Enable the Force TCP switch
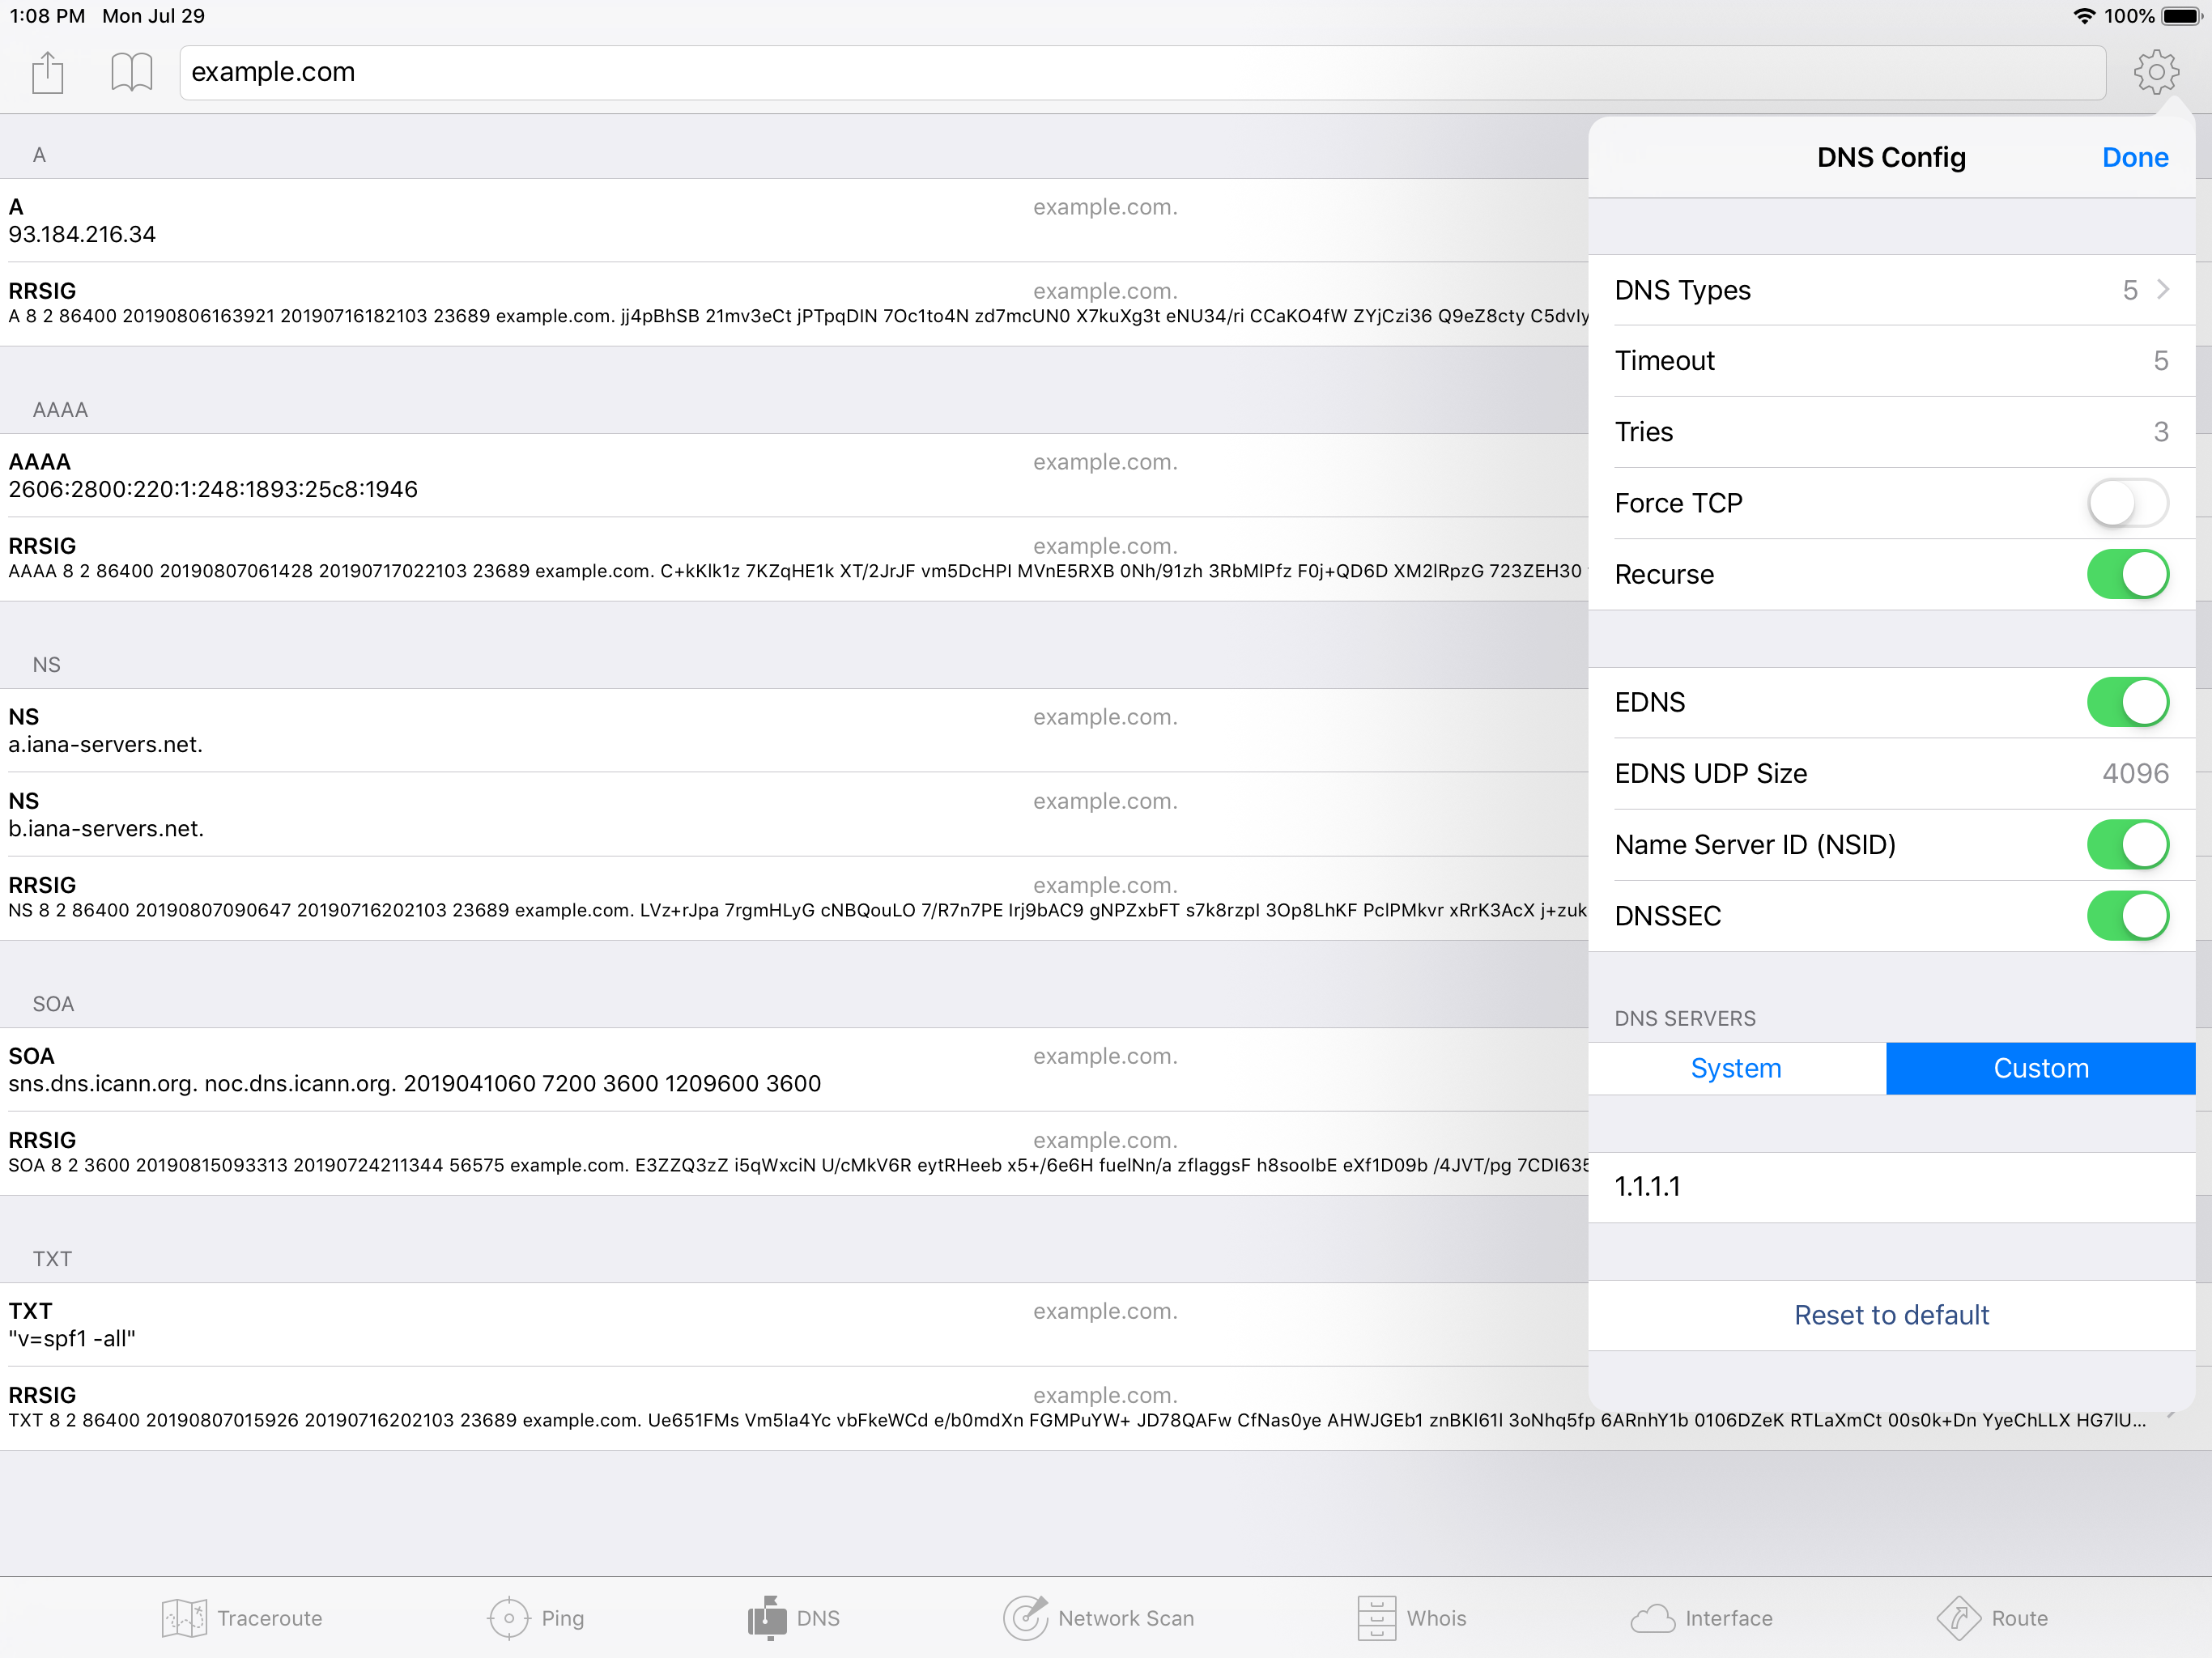Image resolution: width=2212 pixels, height=1658 pixels. point(2127,503)
